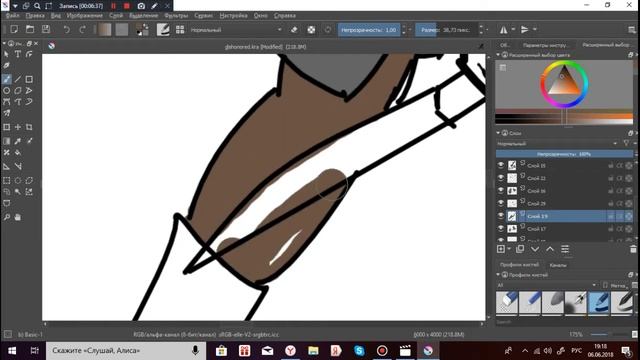Switch to the Каналы tab
Image resolution: width=640 pixels, height=360 pixels.
click(x=558, y=265)
